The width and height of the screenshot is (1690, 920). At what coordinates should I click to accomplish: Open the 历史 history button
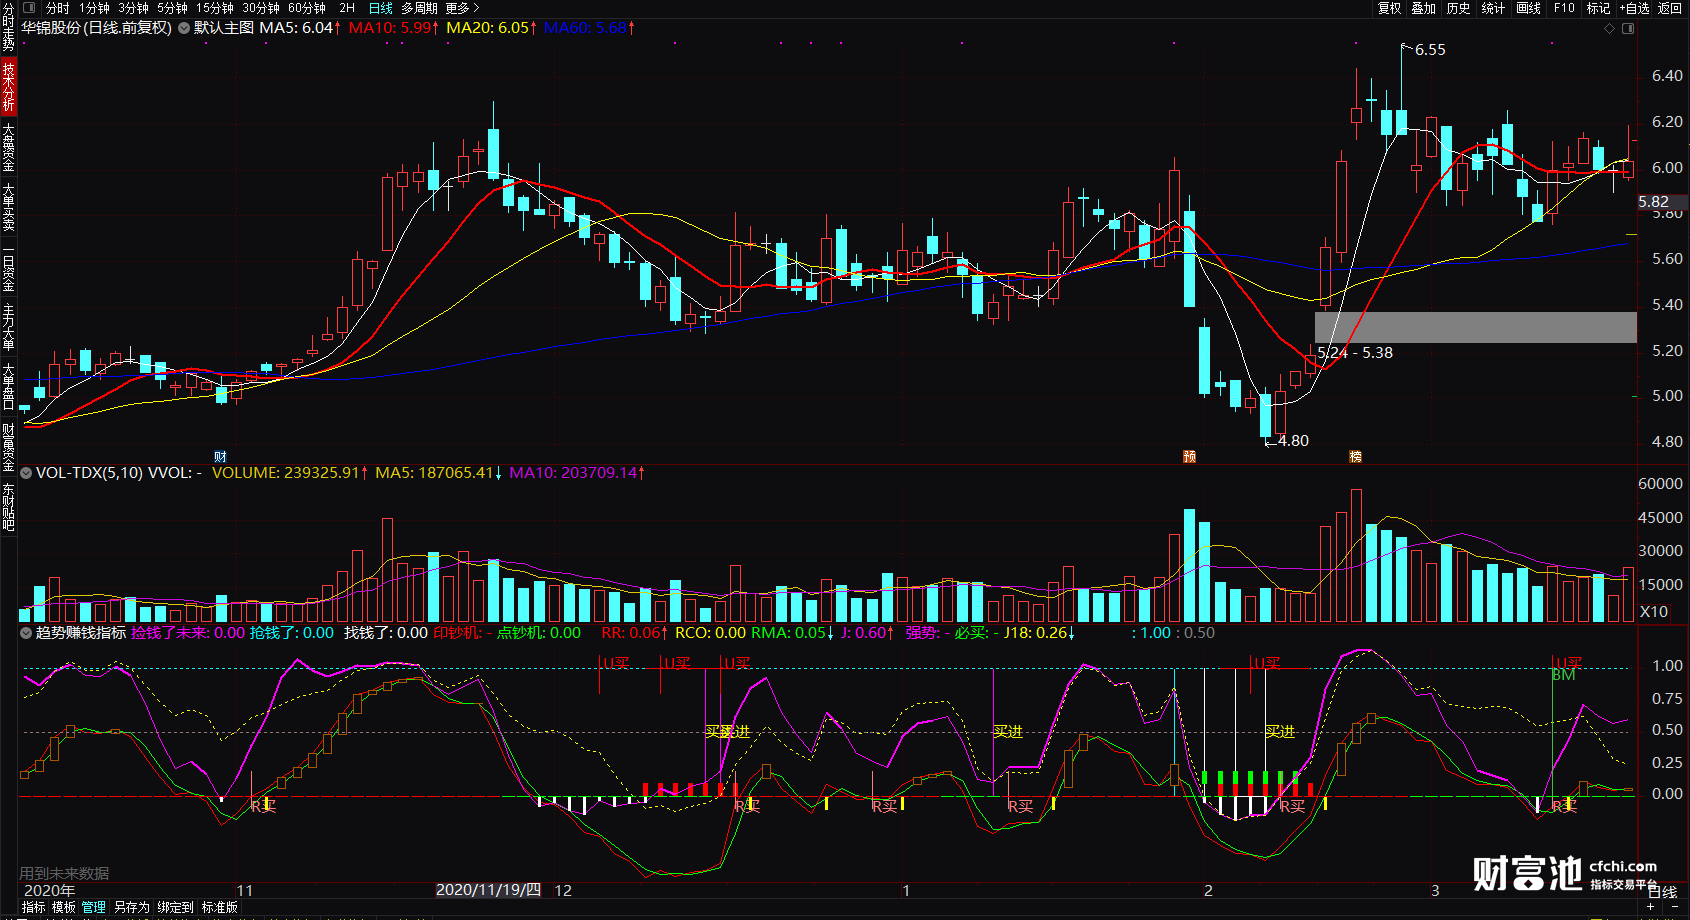[1459, 8]
